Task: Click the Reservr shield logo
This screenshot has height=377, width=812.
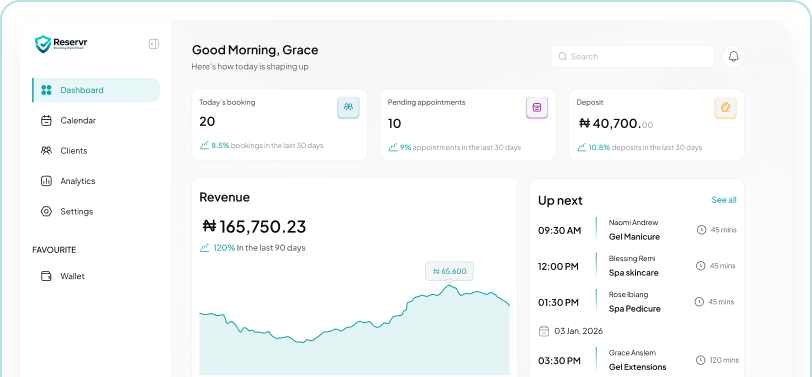Action: pyautogui.click(x=43, y=44)
